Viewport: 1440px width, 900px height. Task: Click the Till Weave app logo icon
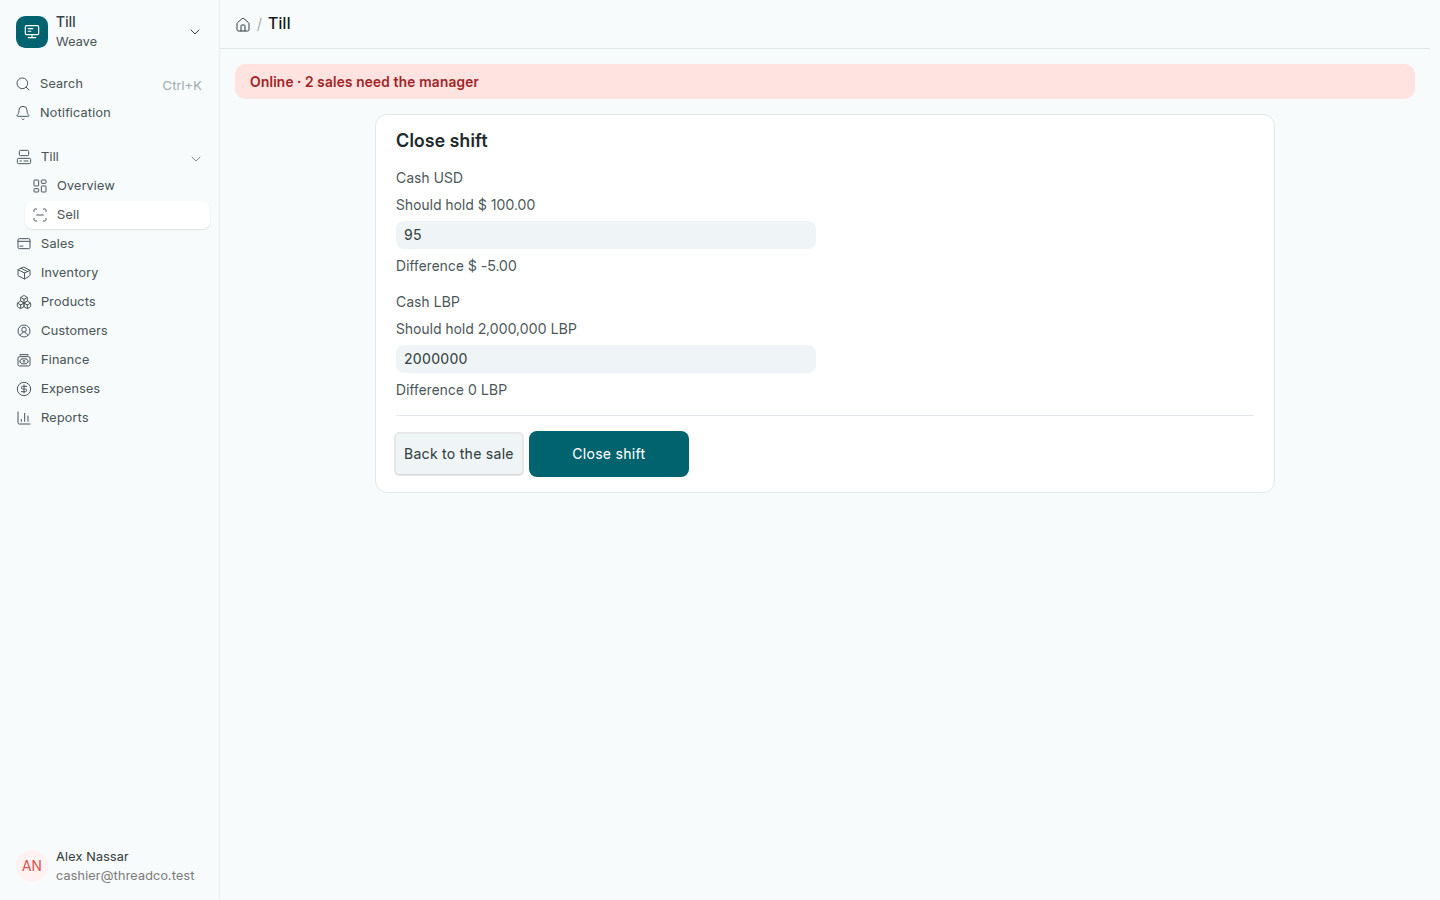point(32,32)
